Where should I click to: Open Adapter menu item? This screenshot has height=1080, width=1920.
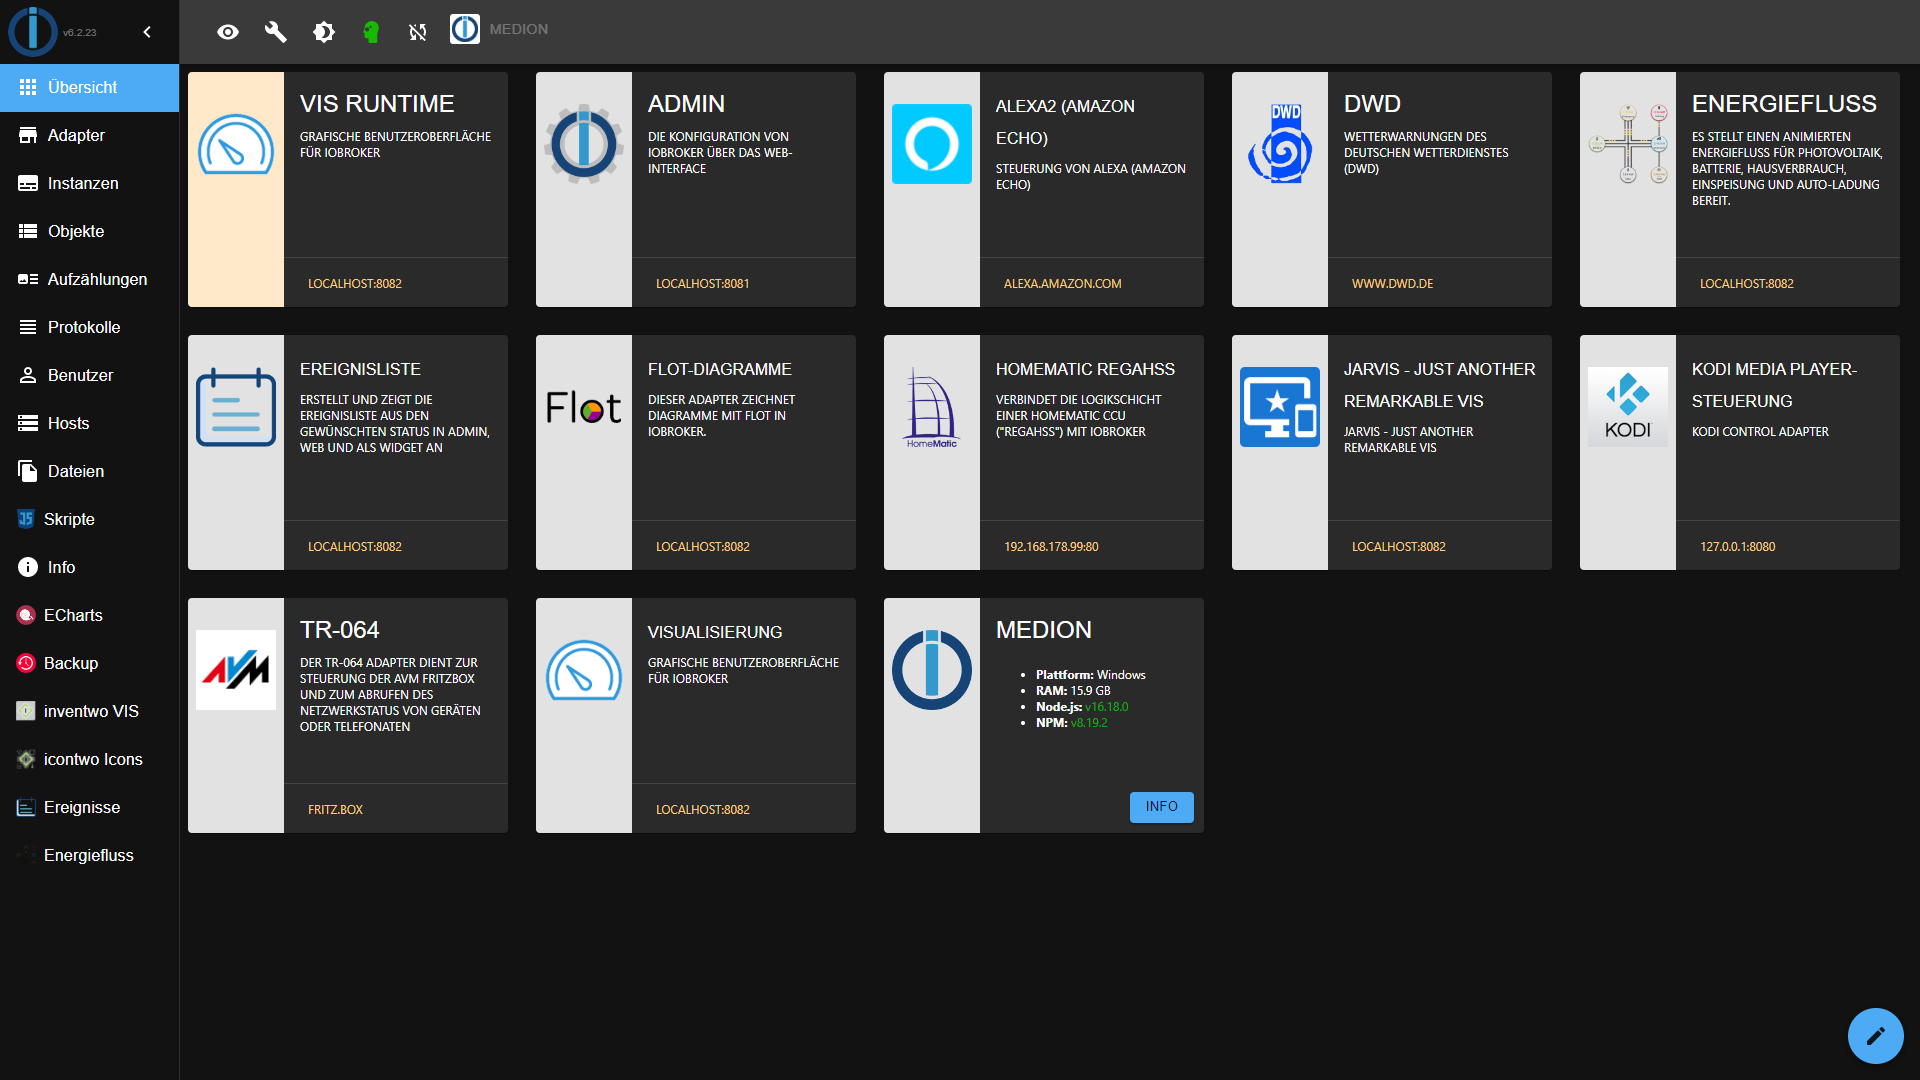[x=90, y=135]
